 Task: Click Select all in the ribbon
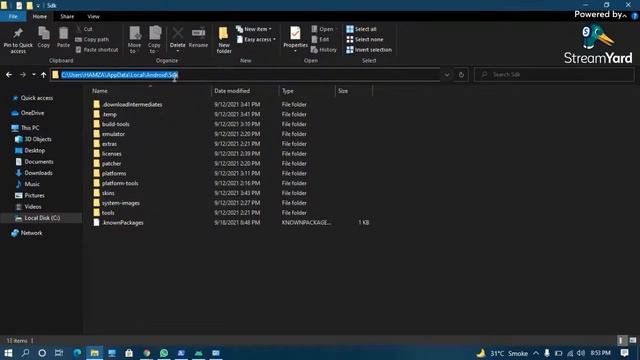[362, 29]
